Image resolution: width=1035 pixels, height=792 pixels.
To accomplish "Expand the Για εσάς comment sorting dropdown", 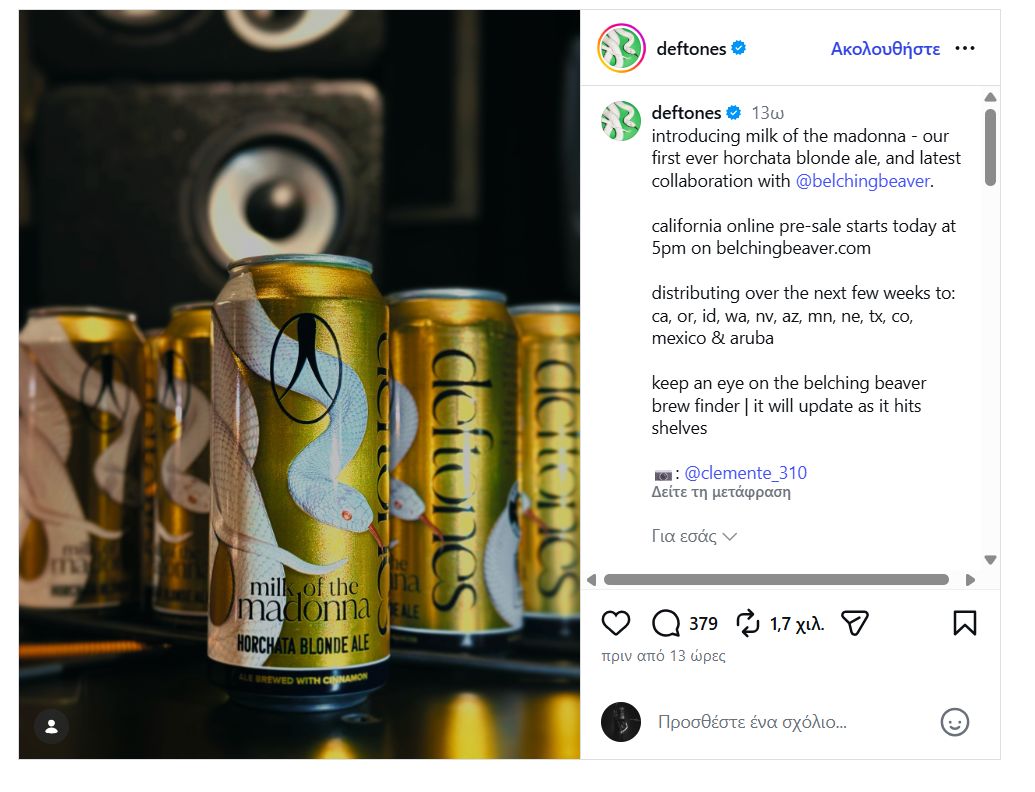I will [x=694, y=536].
